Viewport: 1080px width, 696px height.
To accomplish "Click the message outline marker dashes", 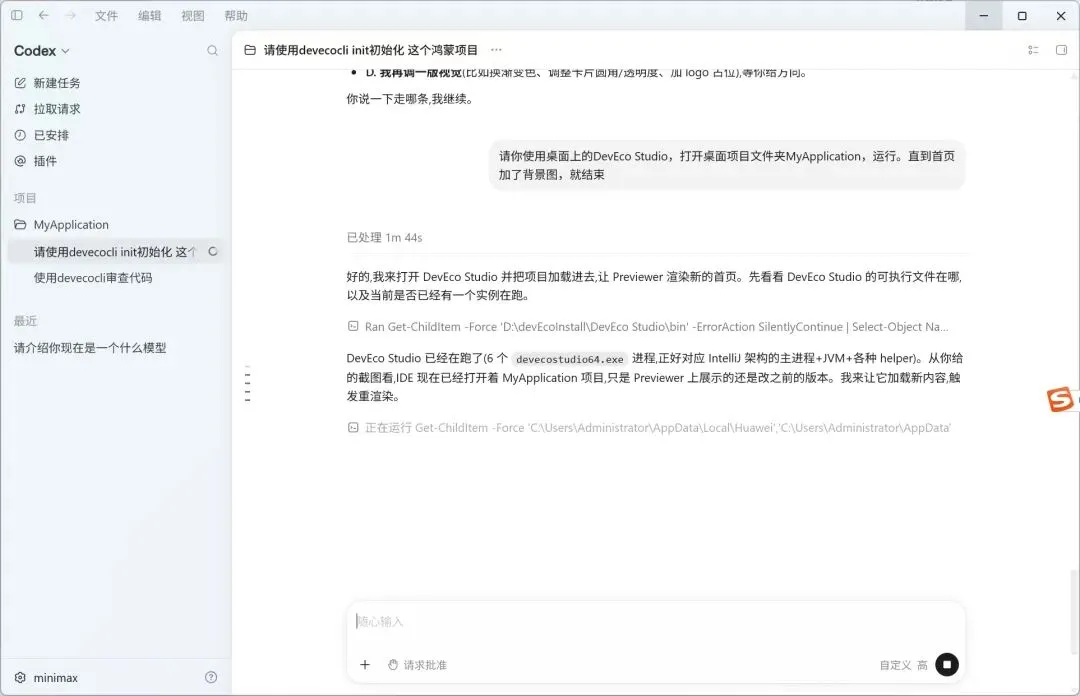I will (x=247, y=383).
